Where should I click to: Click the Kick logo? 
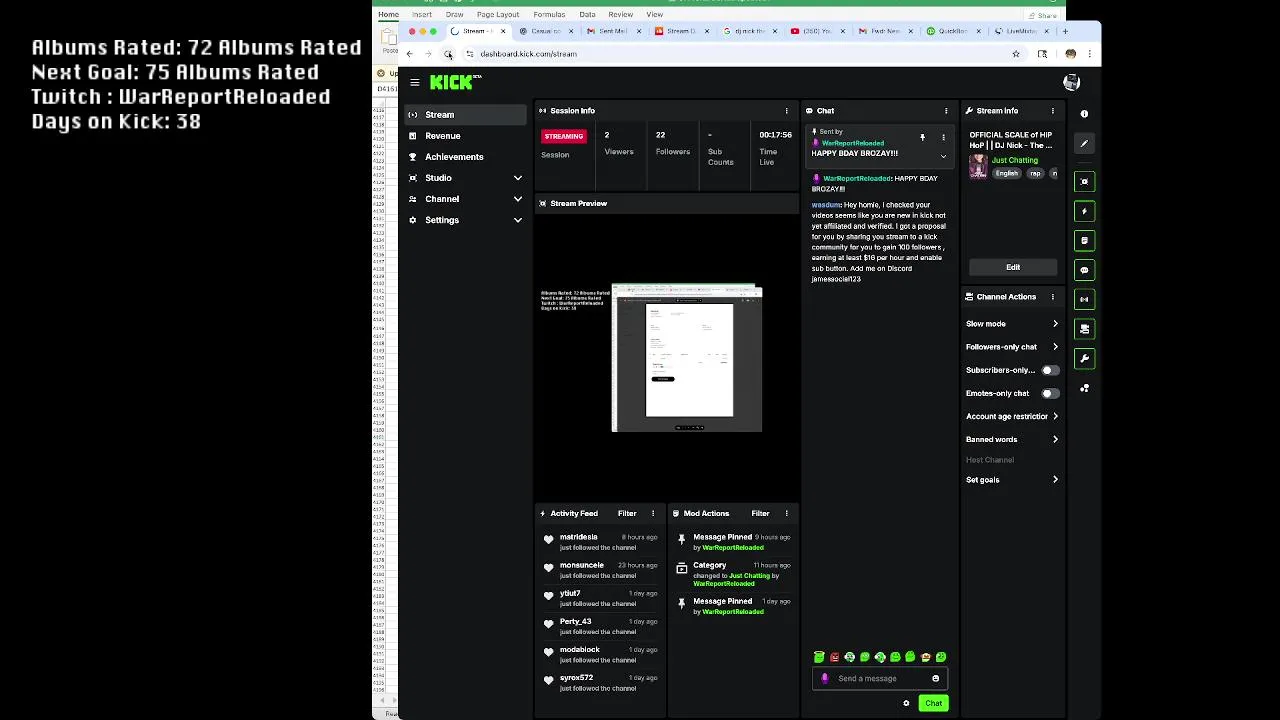455,82
